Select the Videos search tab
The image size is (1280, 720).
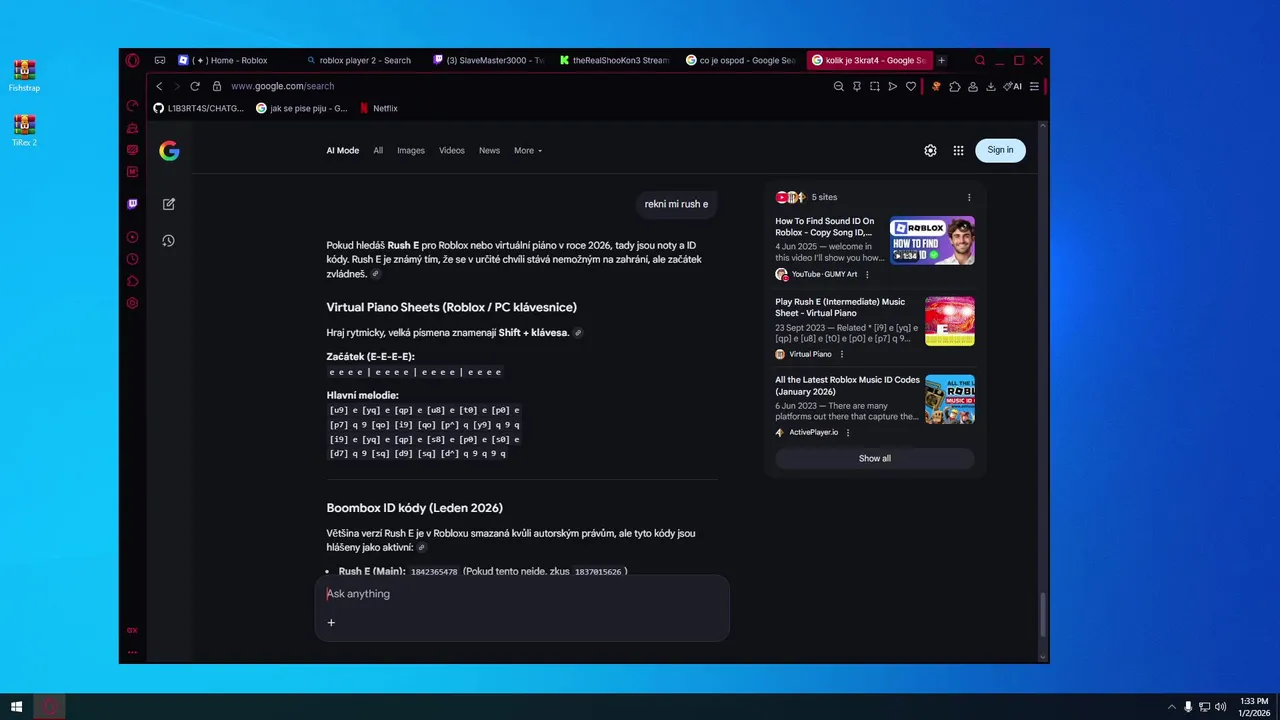point(452,150)
